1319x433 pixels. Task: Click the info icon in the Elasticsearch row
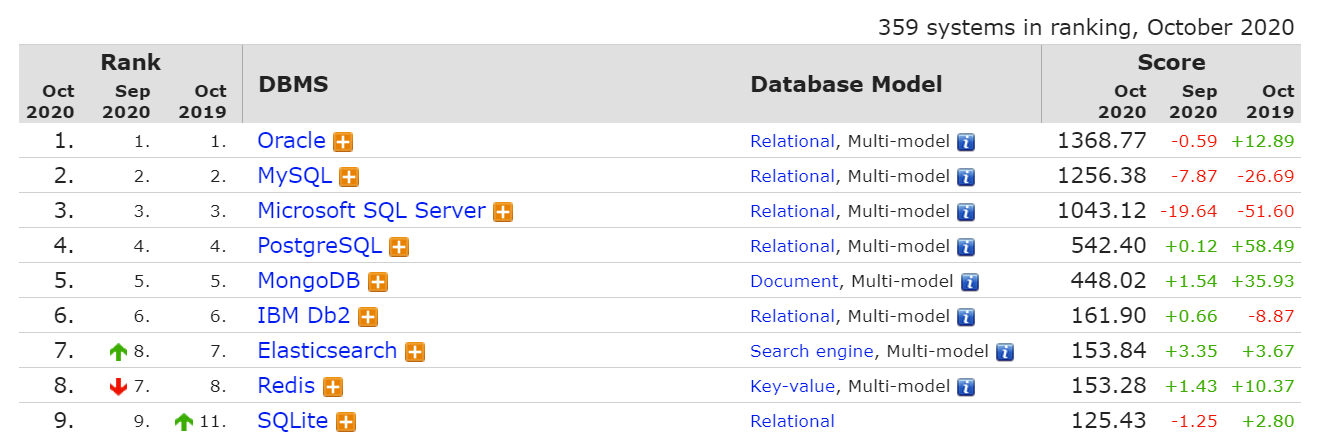tap(1005, 352)
